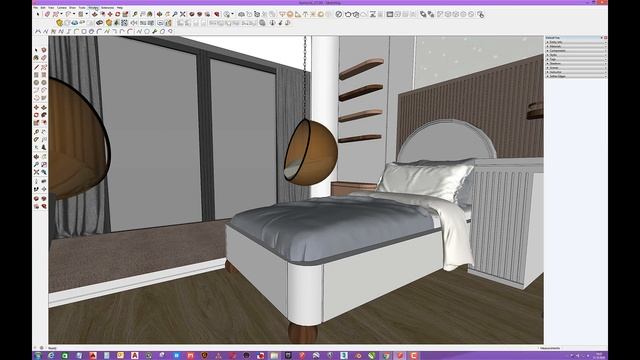The height and width of the screenshot is (360, 640).
Task: Select the Rectangle tool in left toolbar
Action: pos(36,75)
